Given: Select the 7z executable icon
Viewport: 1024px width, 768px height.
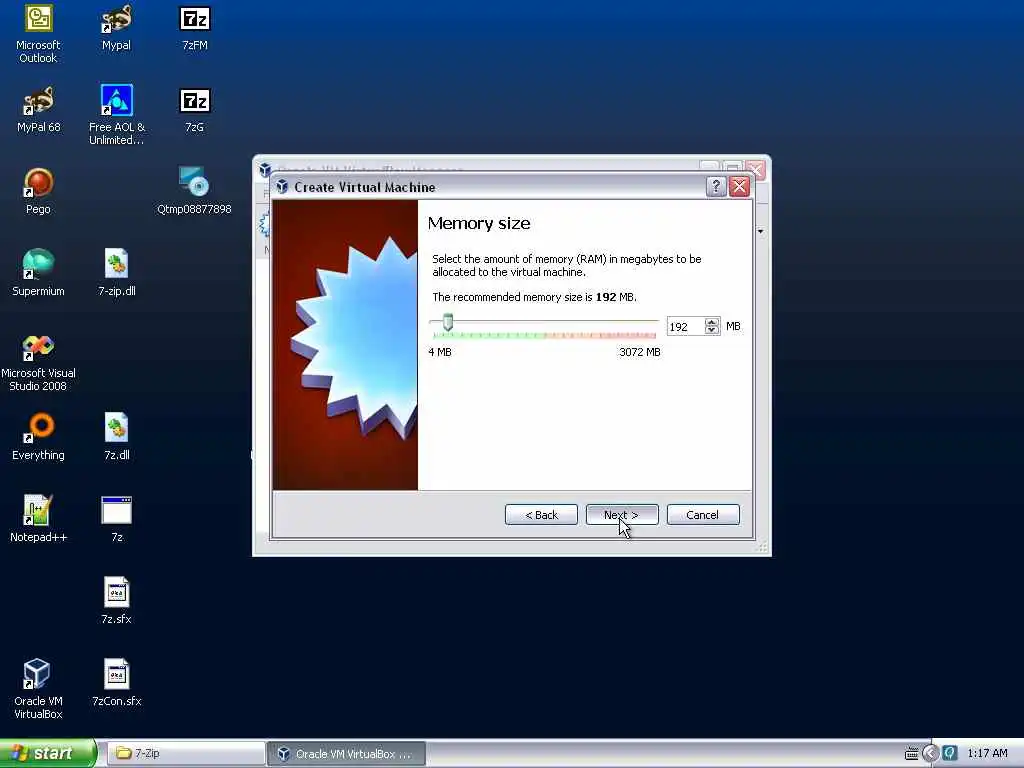Looking at the screenshot, I should (116, 519).
